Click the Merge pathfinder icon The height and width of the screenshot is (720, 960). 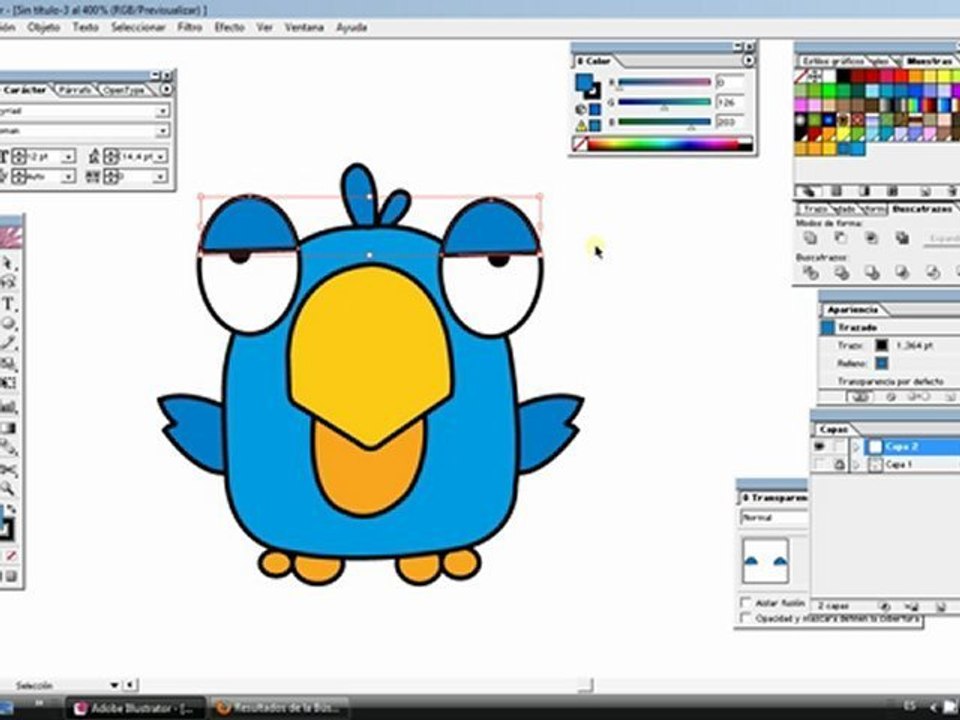(872, 272)
